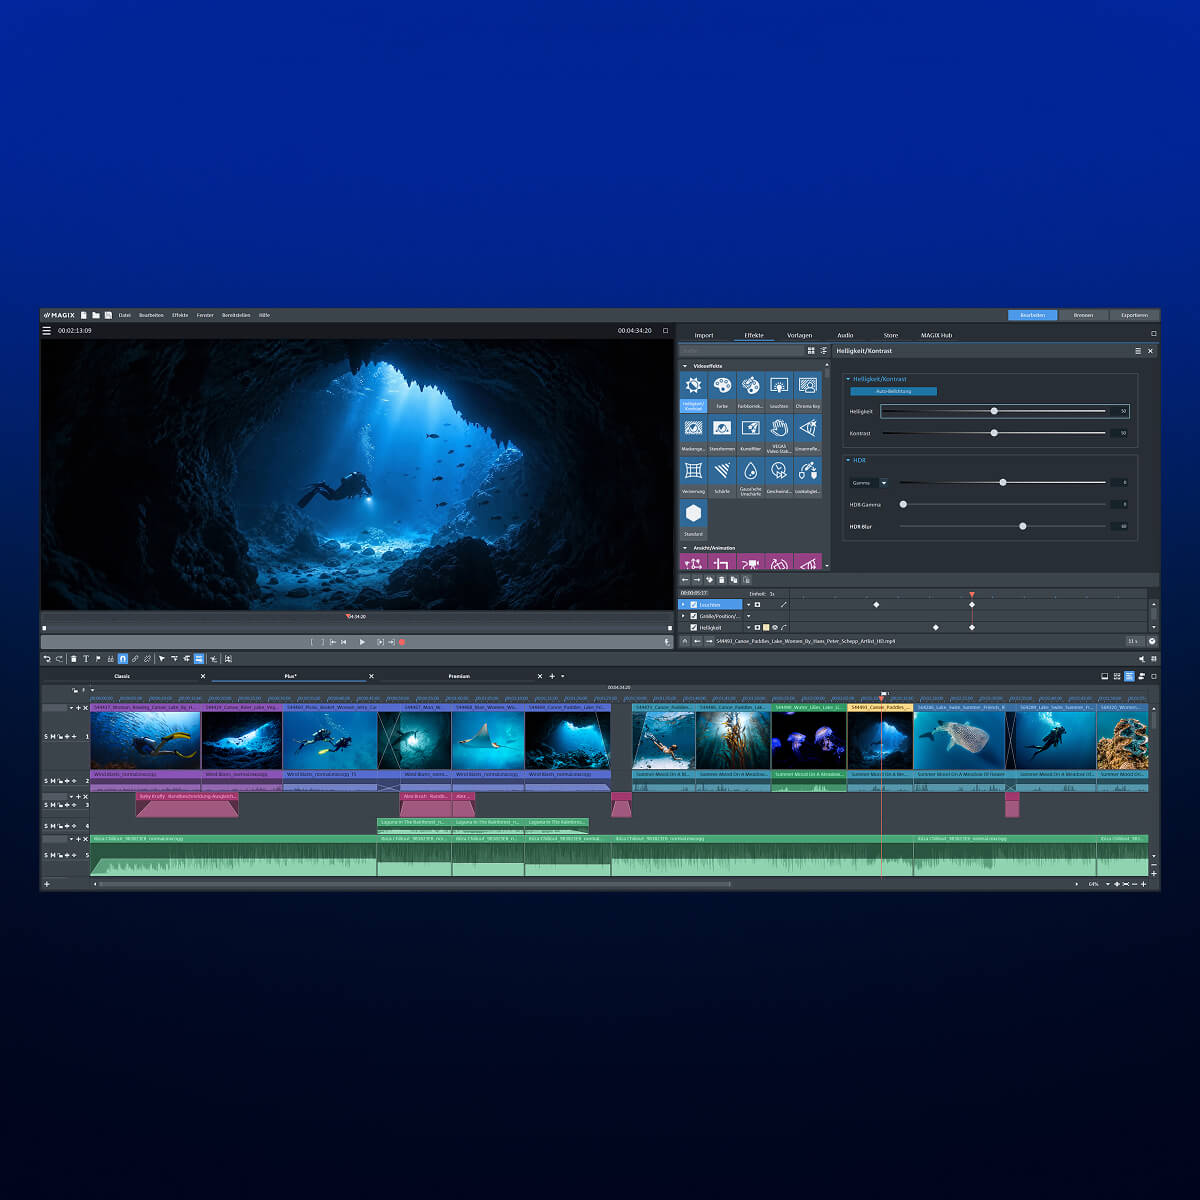Open the Gauß'sche Unschärfe effect

(x=750, y=478)
